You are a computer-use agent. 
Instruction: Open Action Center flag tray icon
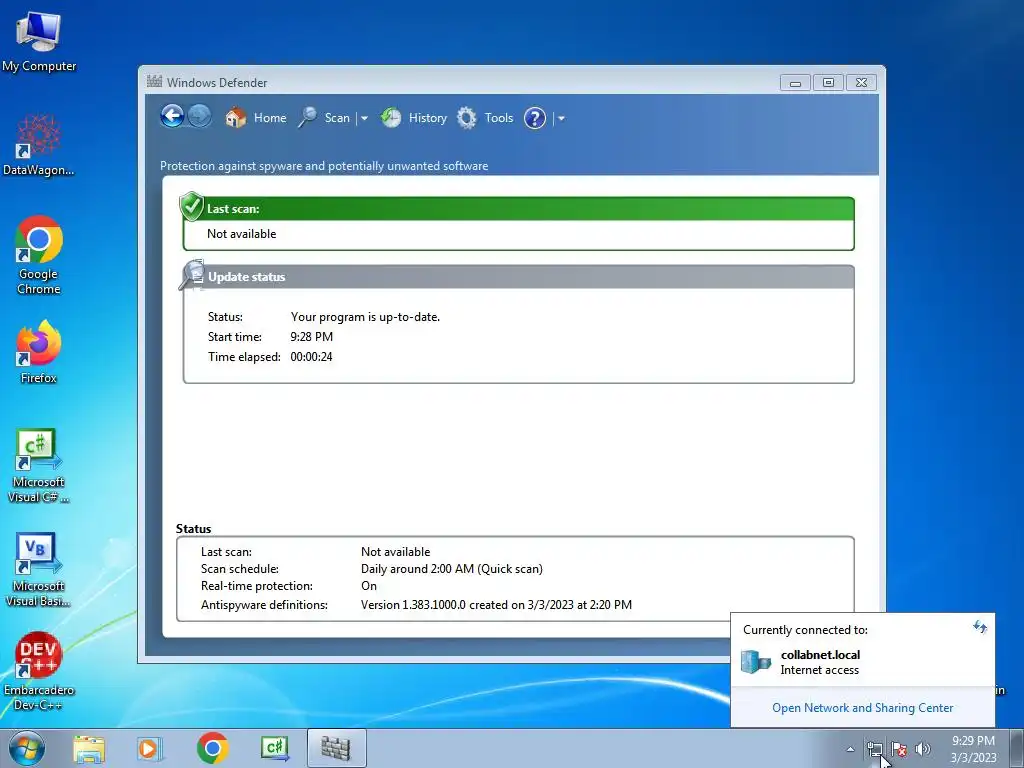899,749
